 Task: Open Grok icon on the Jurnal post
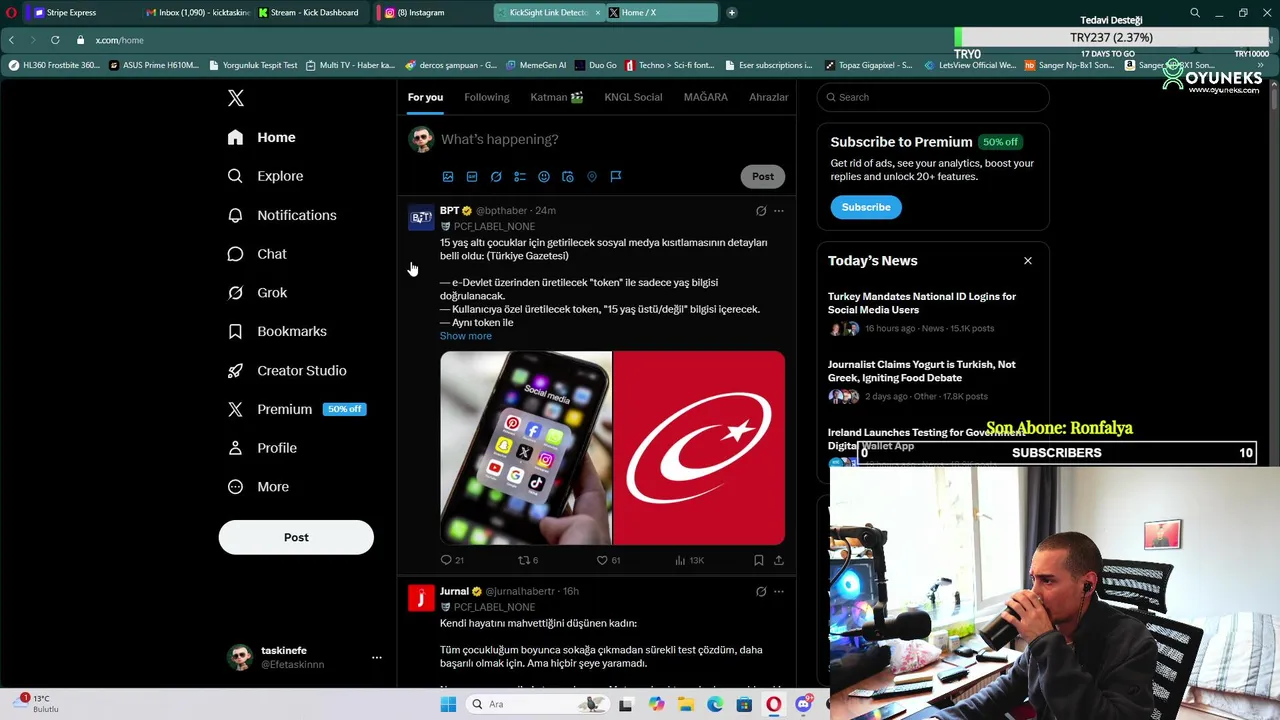(x=761, y=591)
